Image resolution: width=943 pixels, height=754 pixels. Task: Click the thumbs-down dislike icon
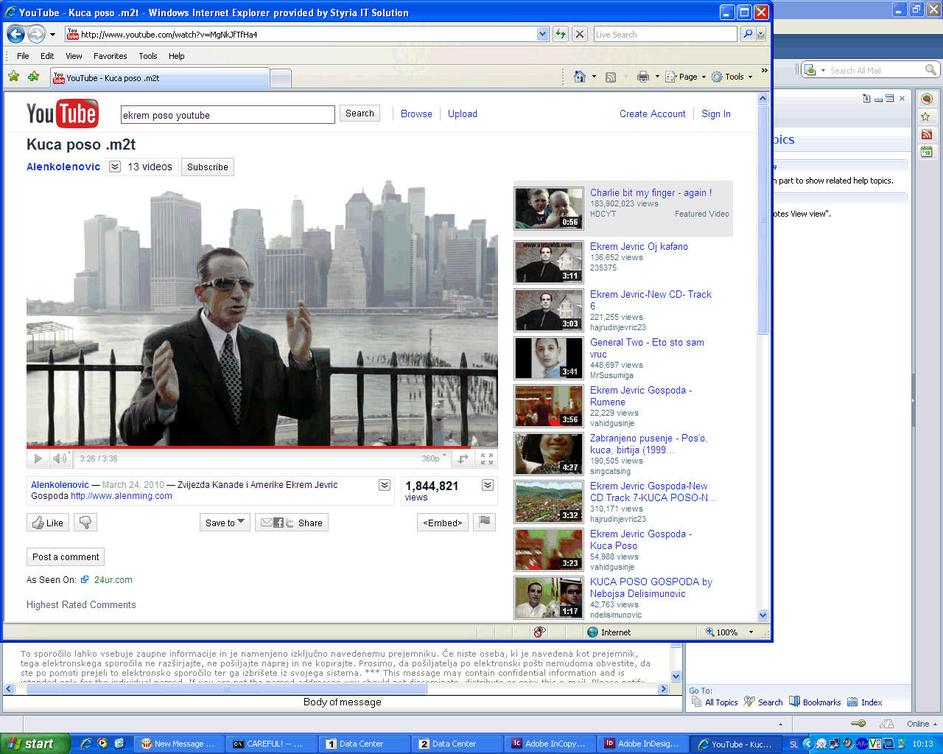[85, 522]
